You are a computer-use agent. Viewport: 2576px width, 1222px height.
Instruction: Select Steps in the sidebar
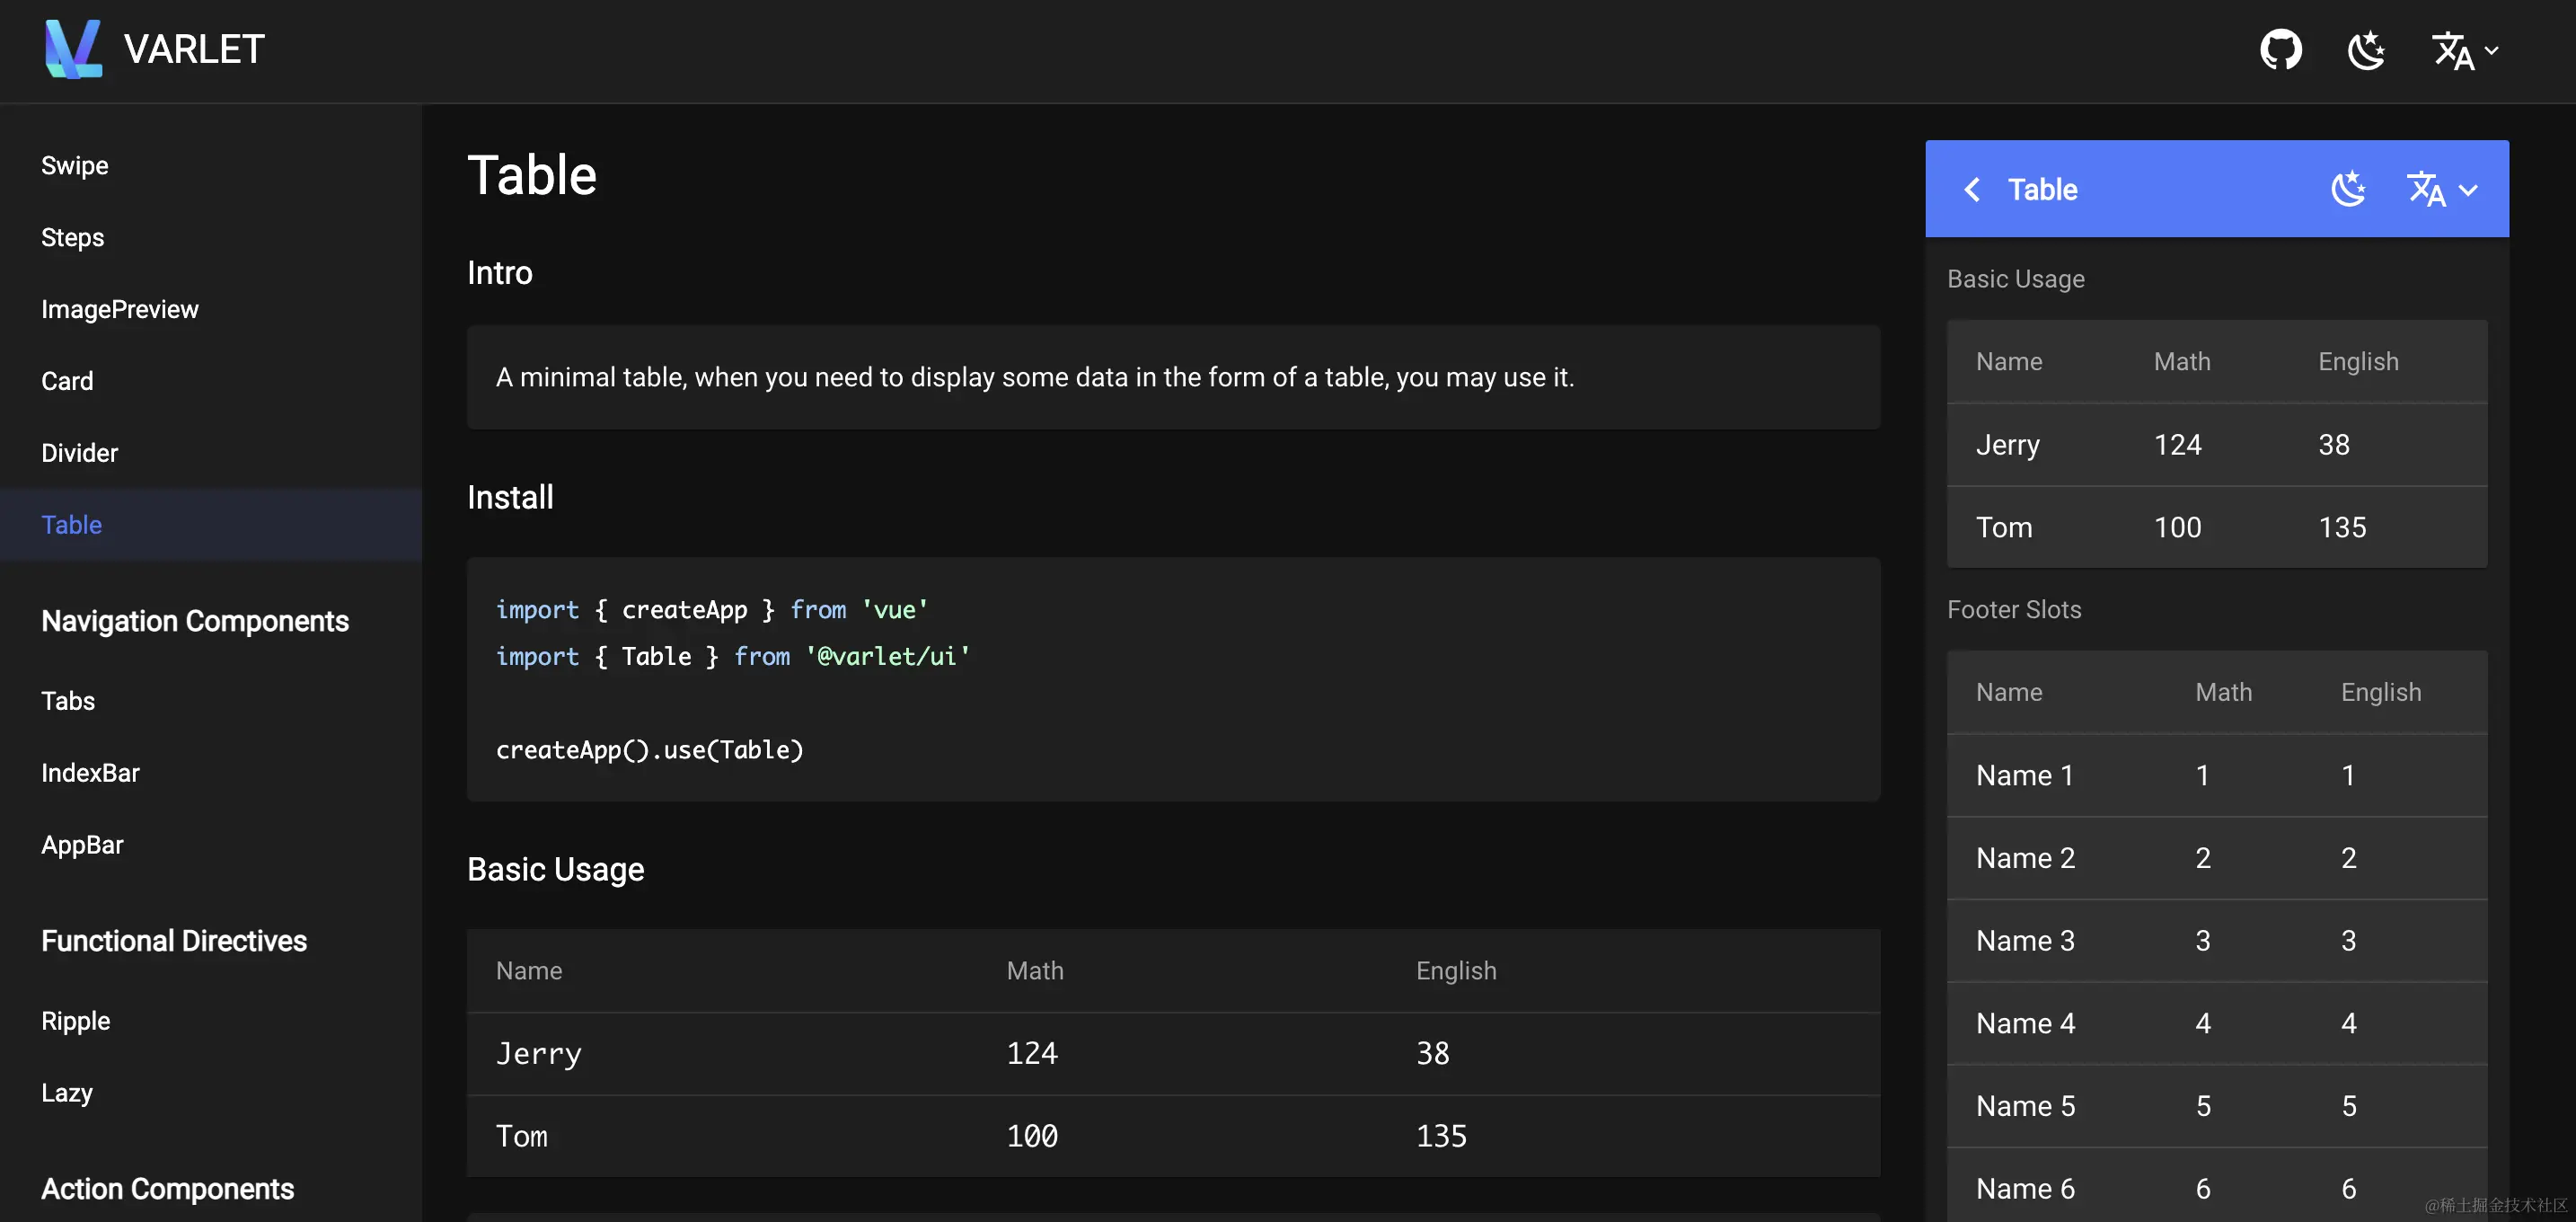(72, 238)
